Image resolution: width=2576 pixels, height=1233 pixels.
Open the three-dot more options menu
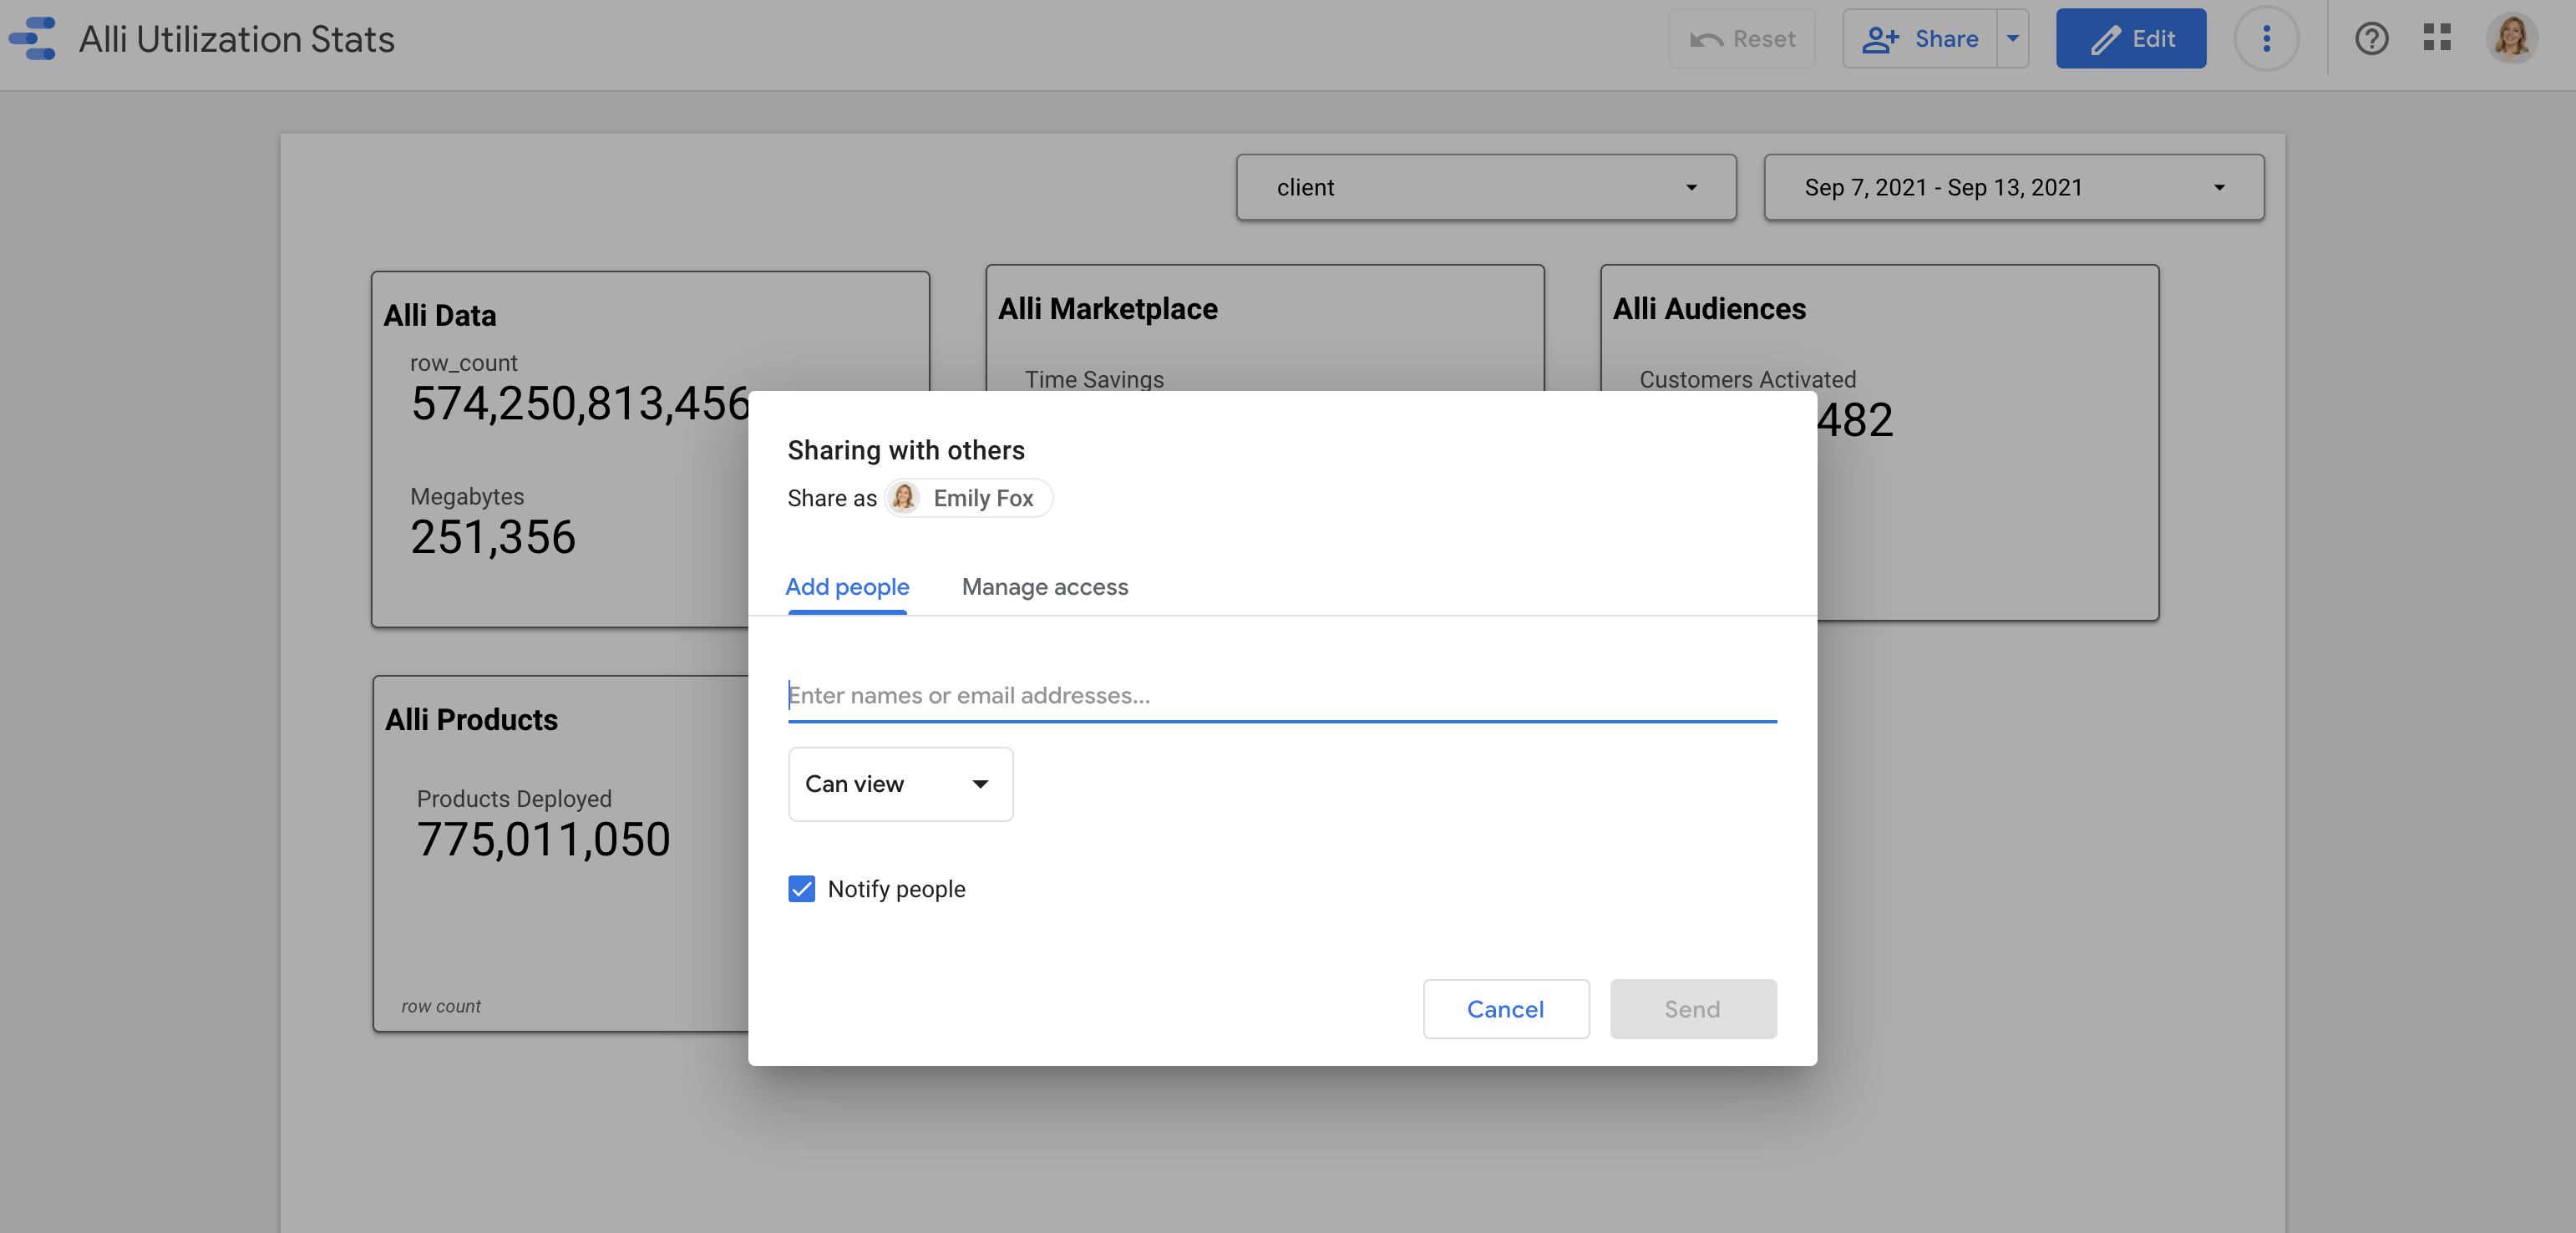2266,39
